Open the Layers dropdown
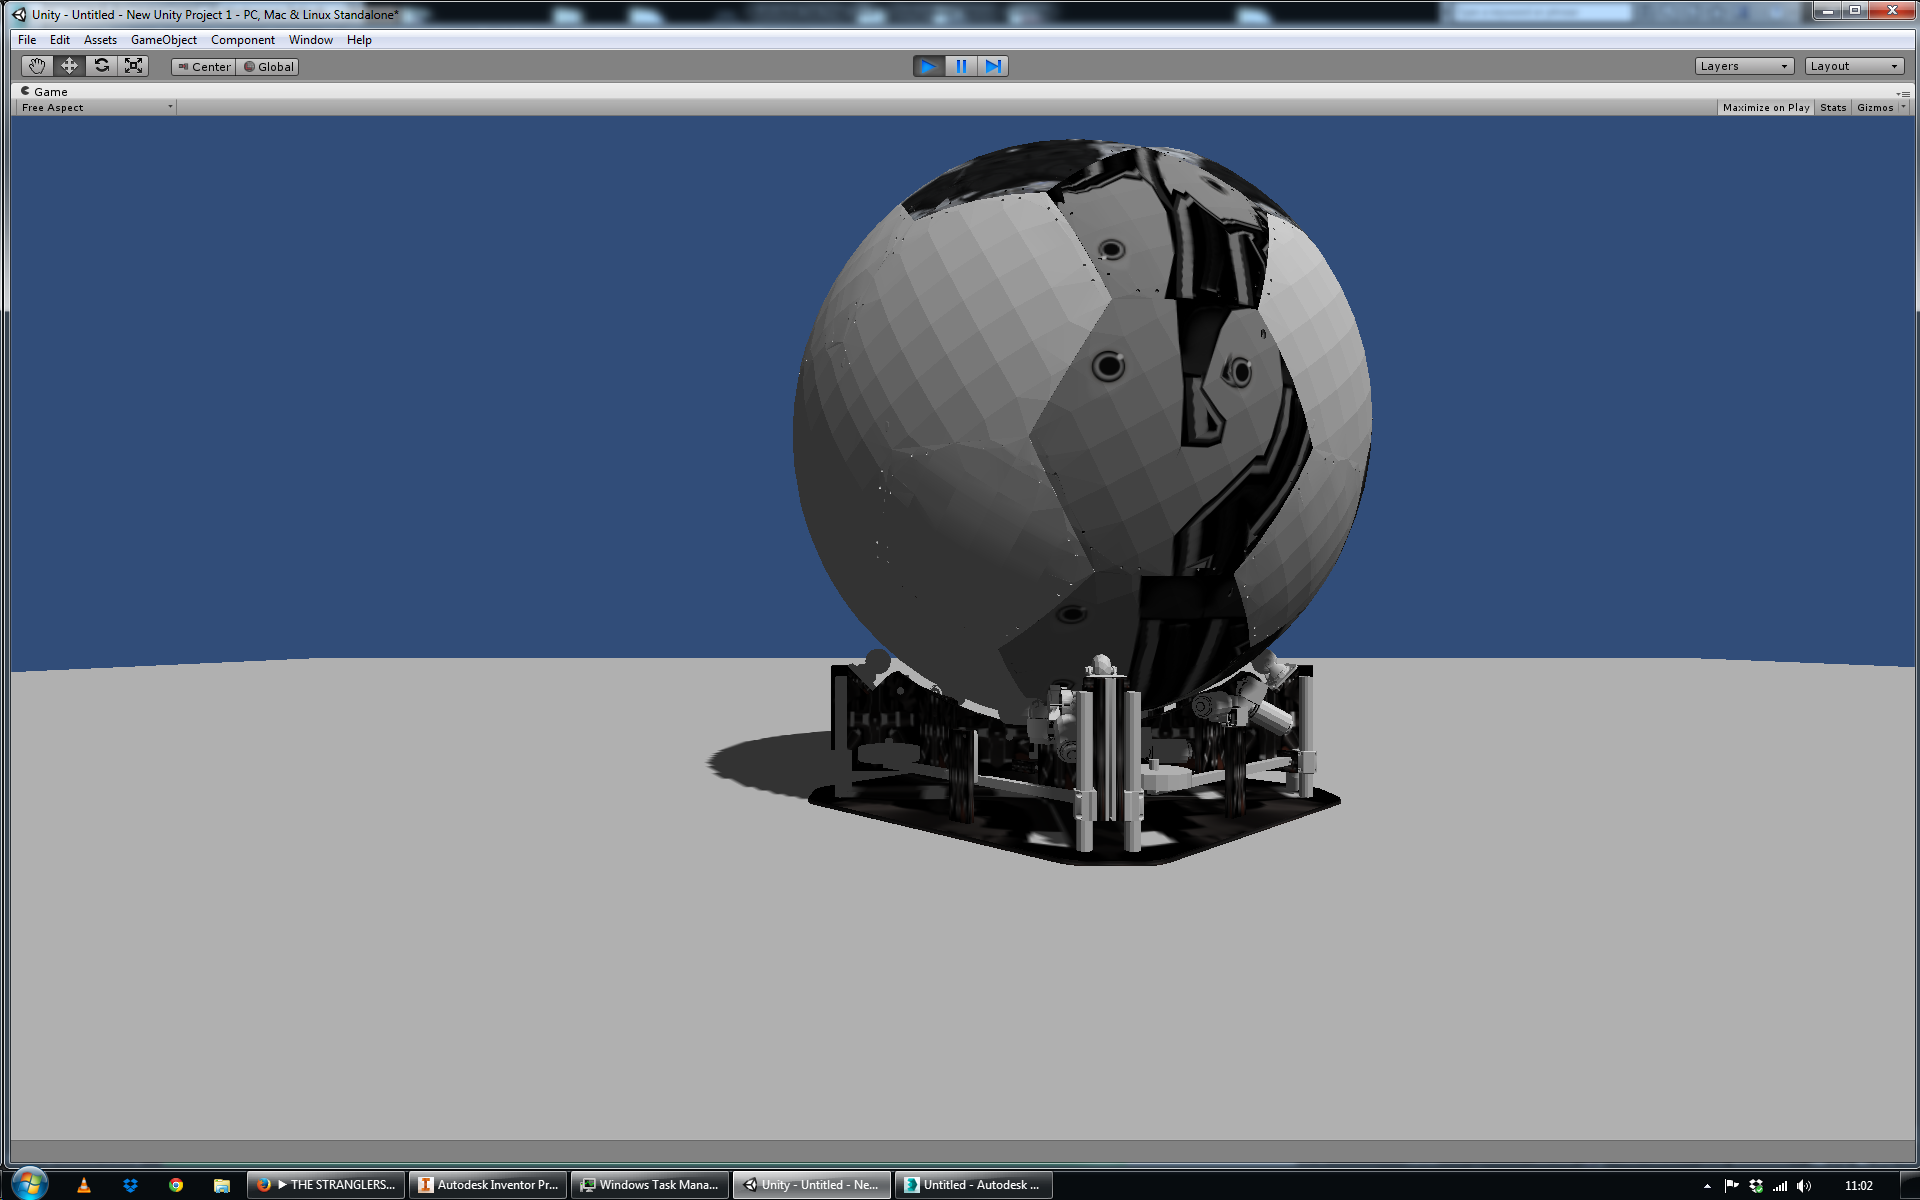This screenshot has height=1200, width=1920. [x=1744, y=66]
